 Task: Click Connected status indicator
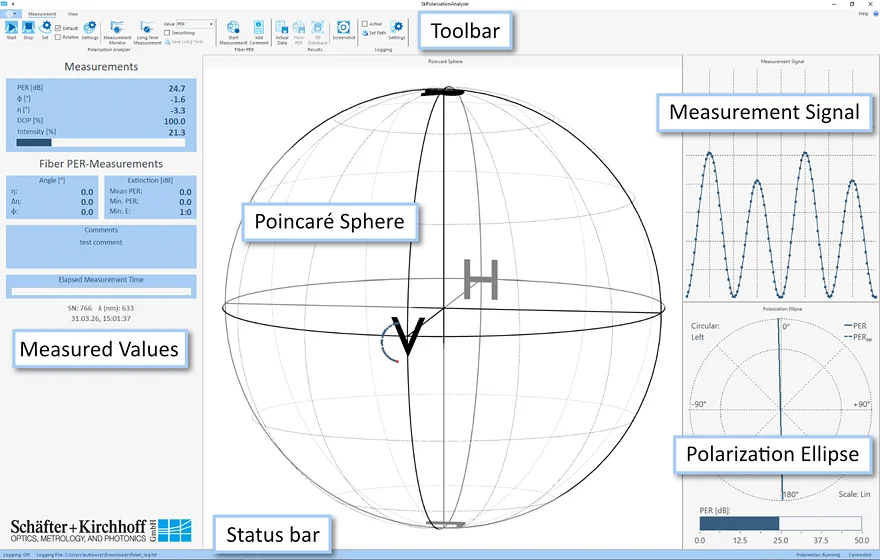pos(860,555)
